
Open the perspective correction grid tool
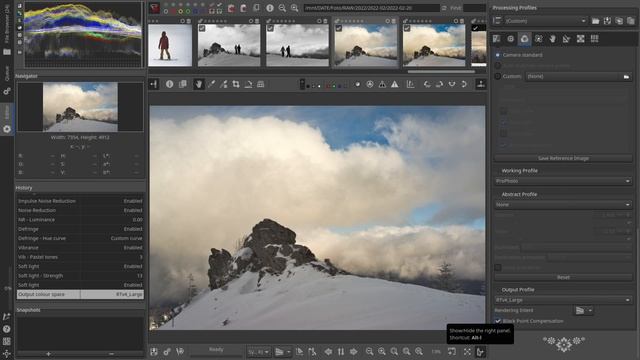(261, 84)
